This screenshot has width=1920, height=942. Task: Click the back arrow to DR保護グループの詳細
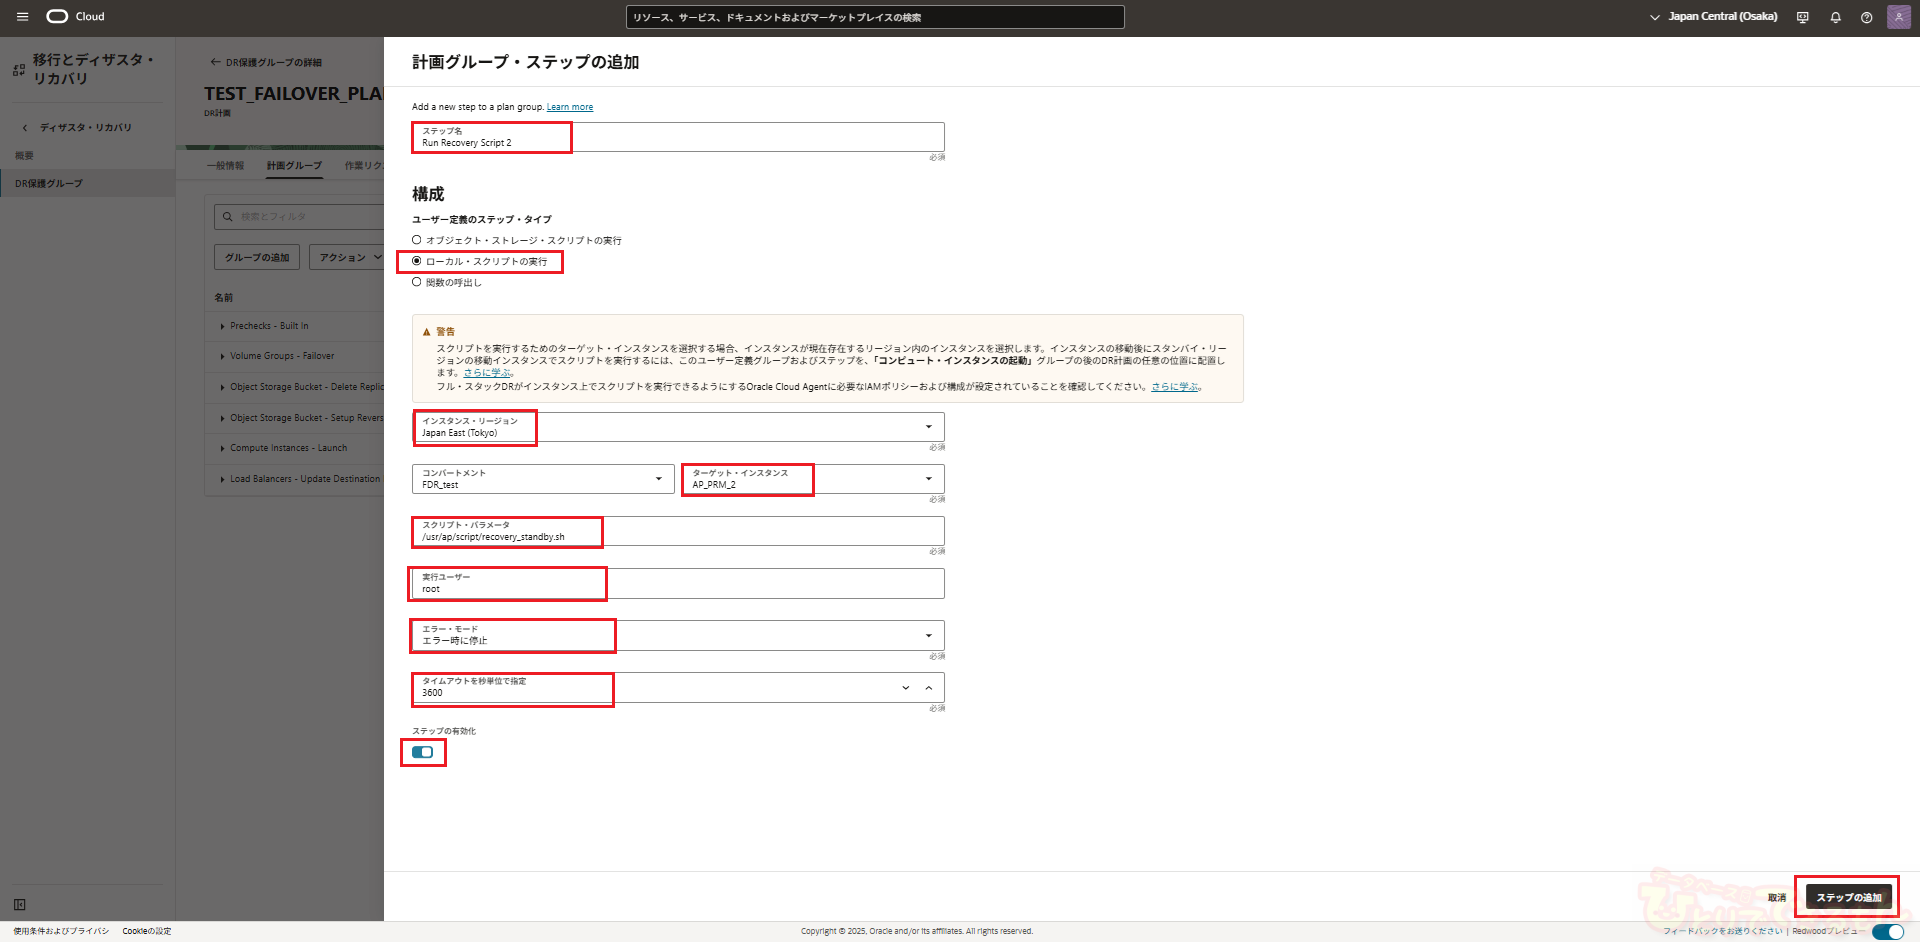[215, 62]
